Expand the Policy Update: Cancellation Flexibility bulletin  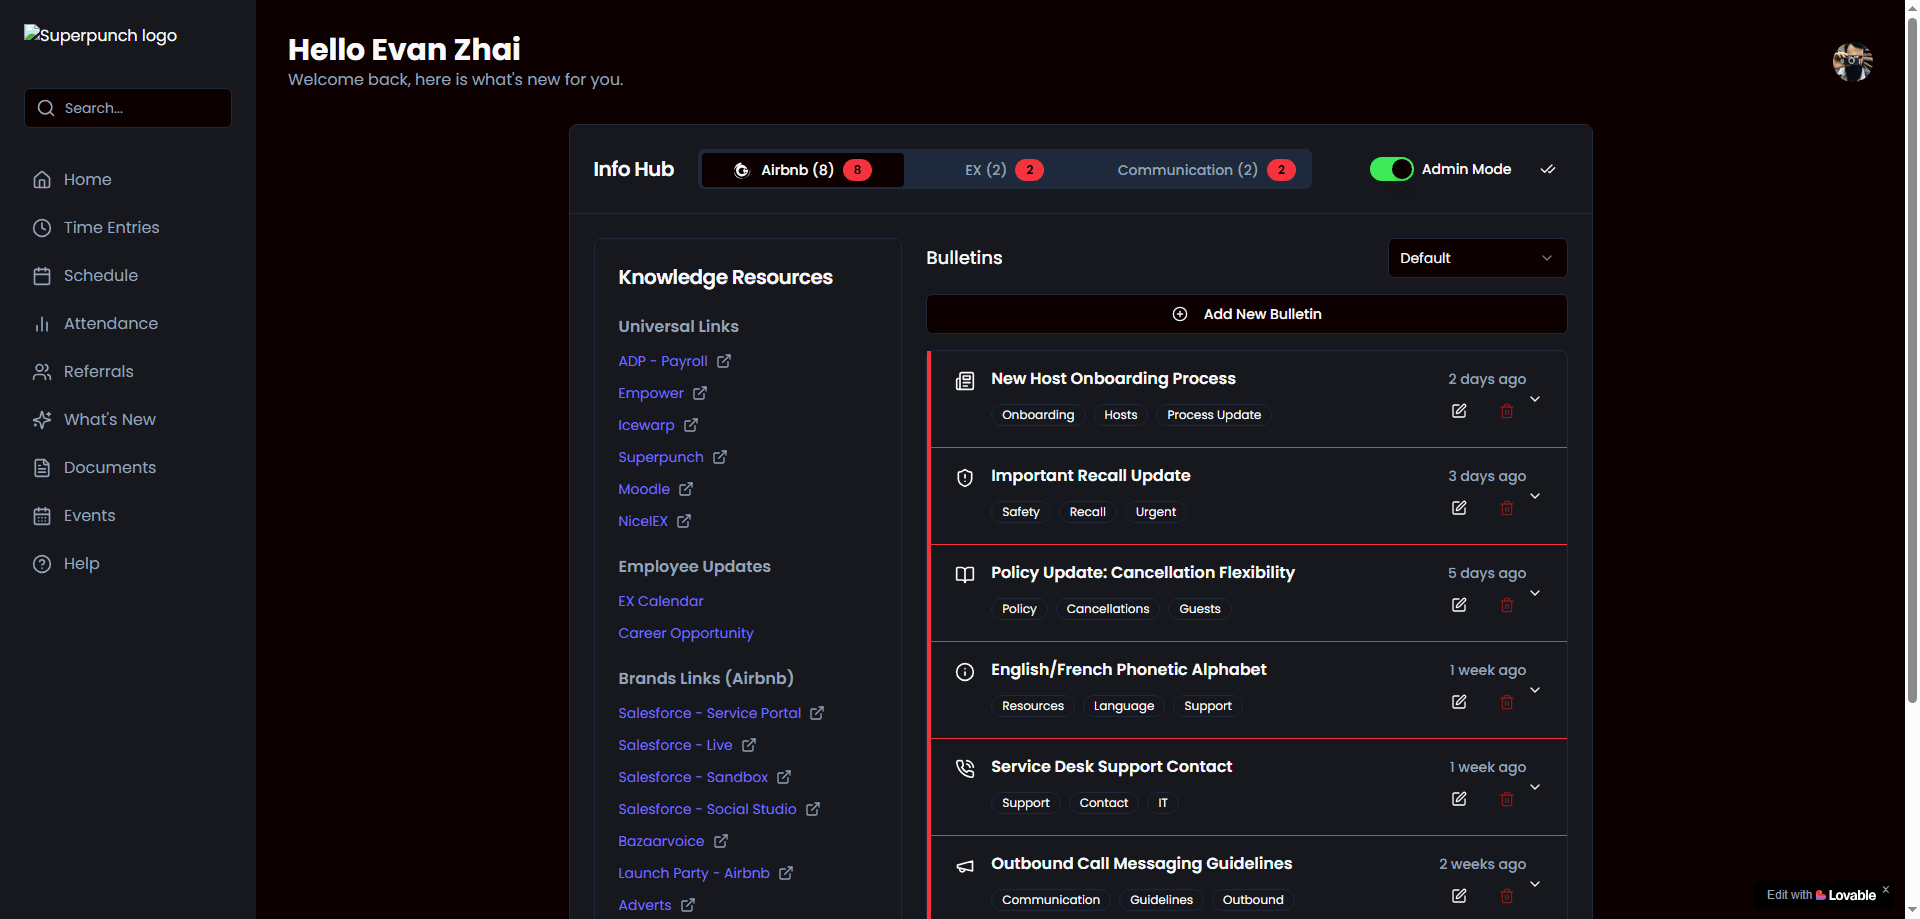[1535, 593]
